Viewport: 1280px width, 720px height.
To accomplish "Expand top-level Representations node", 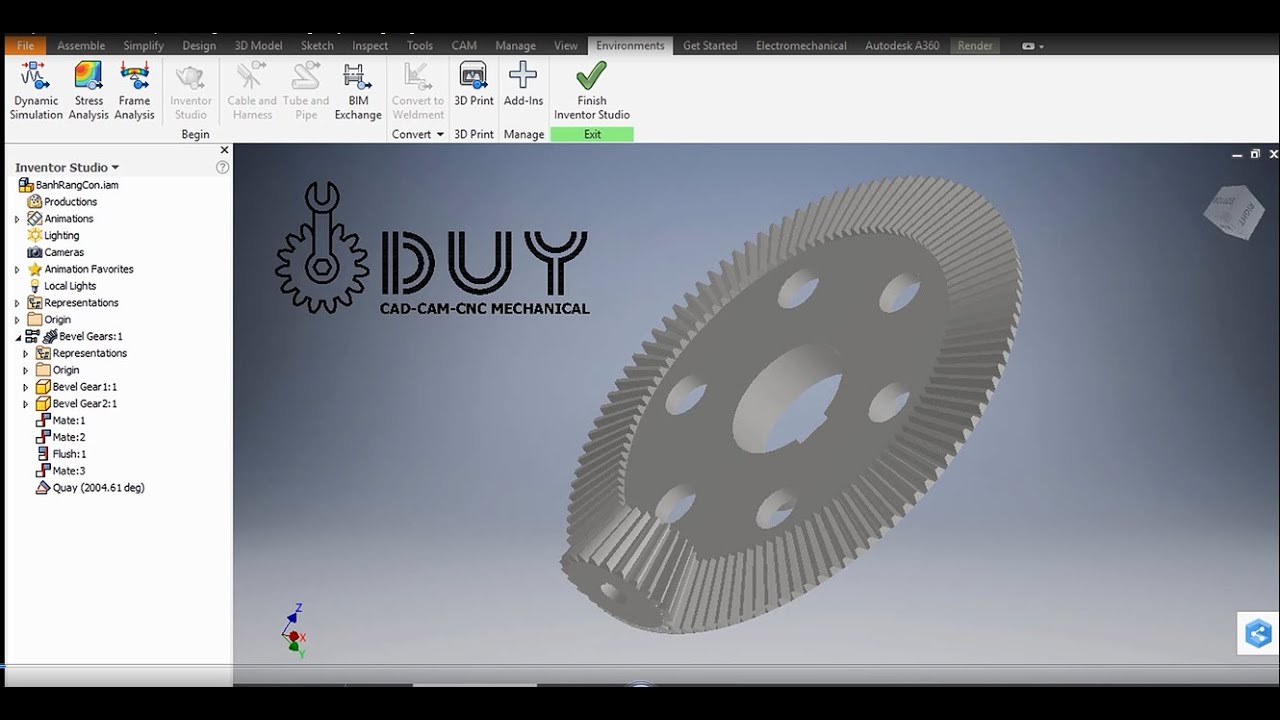I will click(x=17, y=303).
